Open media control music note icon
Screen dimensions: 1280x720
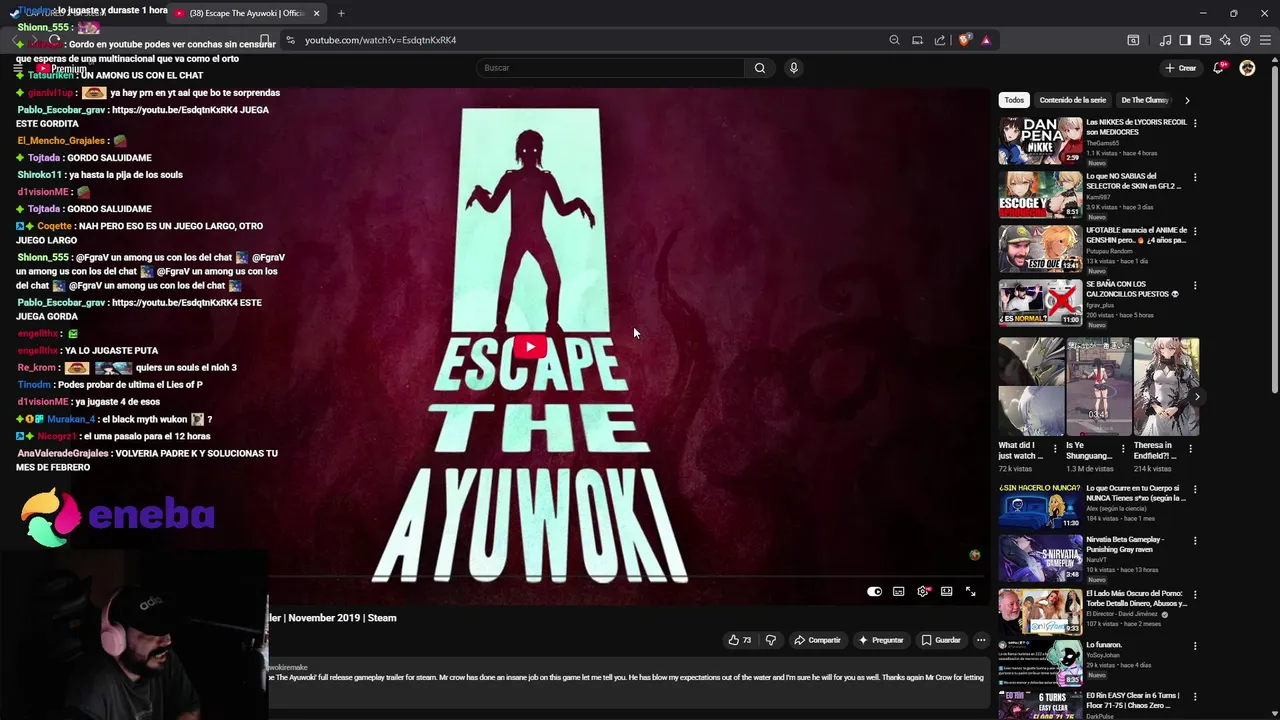tap(1165, 40)
